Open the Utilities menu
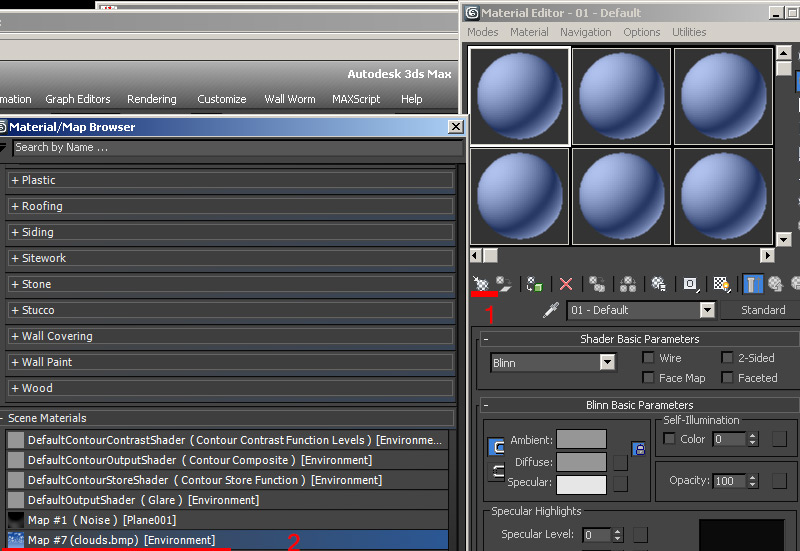Viewport: 800px width, 551px height. 689,32
